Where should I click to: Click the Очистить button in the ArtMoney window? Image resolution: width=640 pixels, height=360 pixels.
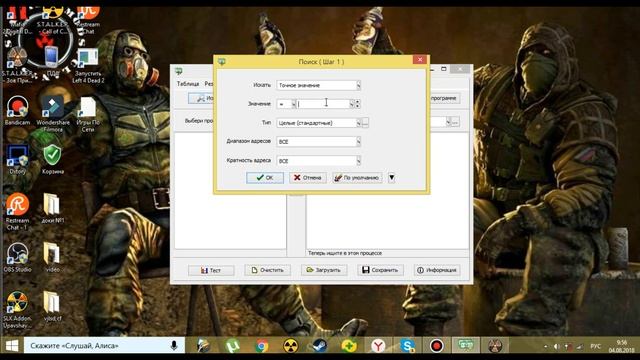tap(267, 270)
